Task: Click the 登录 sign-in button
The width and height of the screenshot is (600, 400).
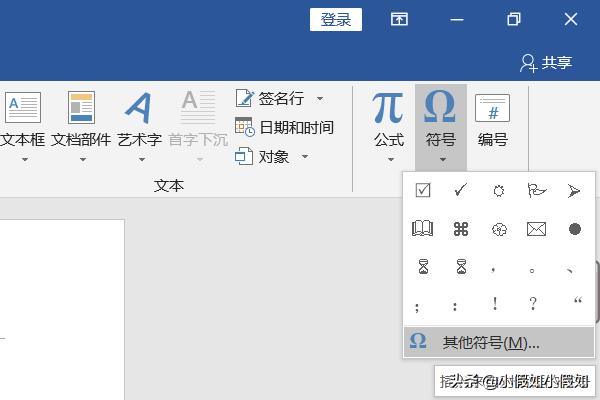Action: coord(336,20)
